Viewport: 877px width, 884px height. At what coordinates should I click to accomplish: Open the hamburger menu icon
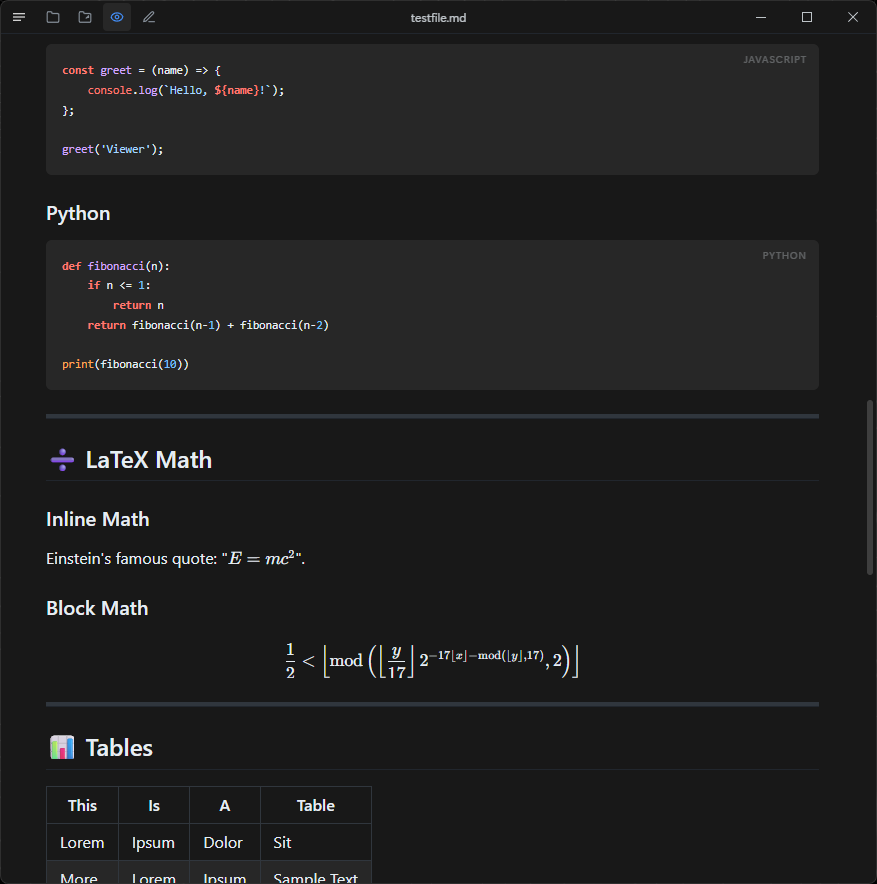[18, 17]
